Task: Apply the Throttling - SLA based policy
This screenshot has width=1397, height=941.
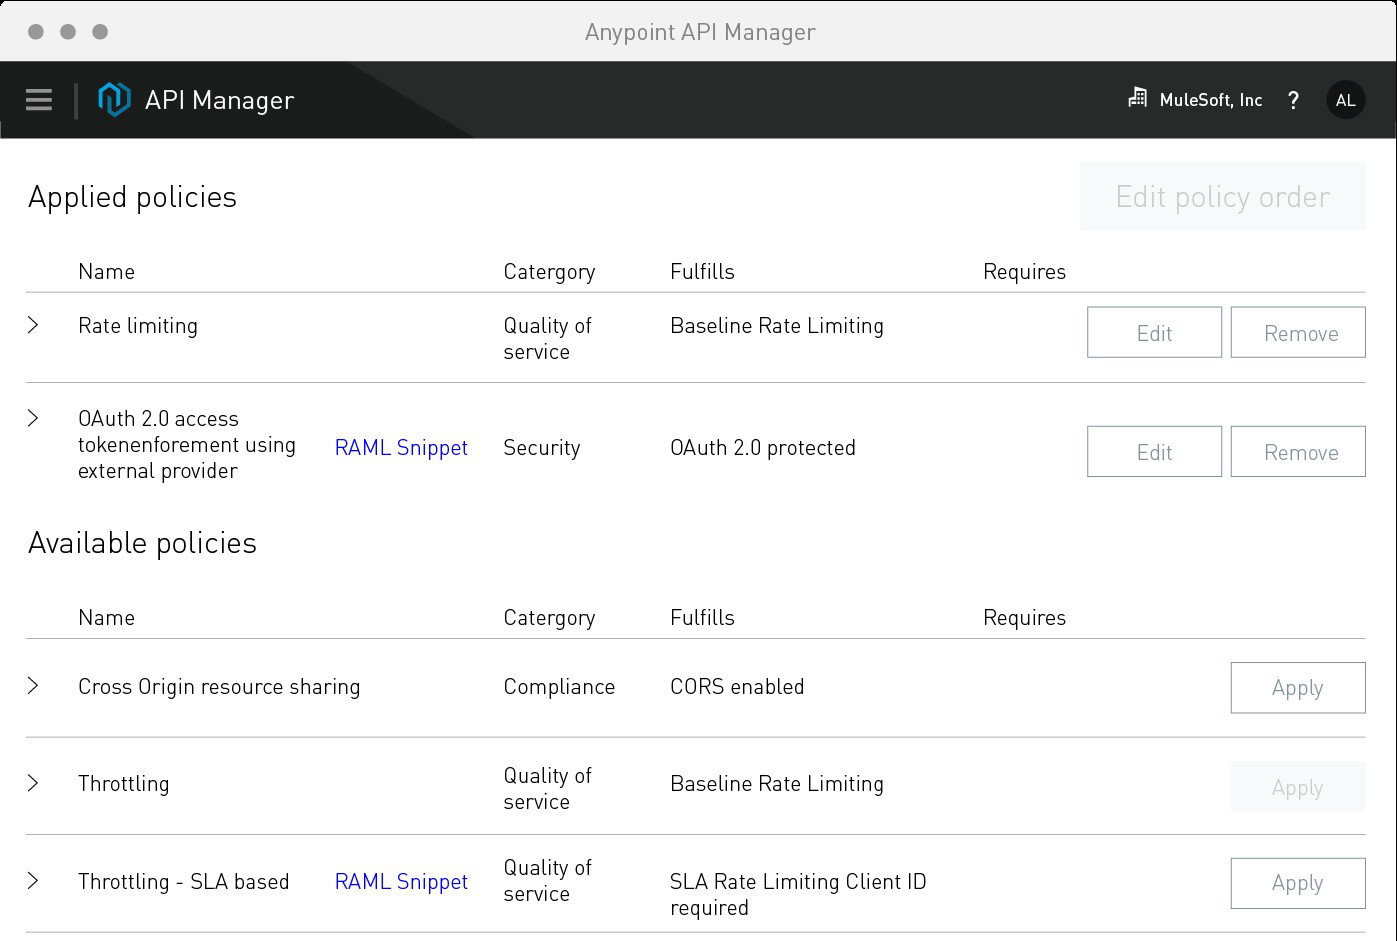Action: point(1297,883)
